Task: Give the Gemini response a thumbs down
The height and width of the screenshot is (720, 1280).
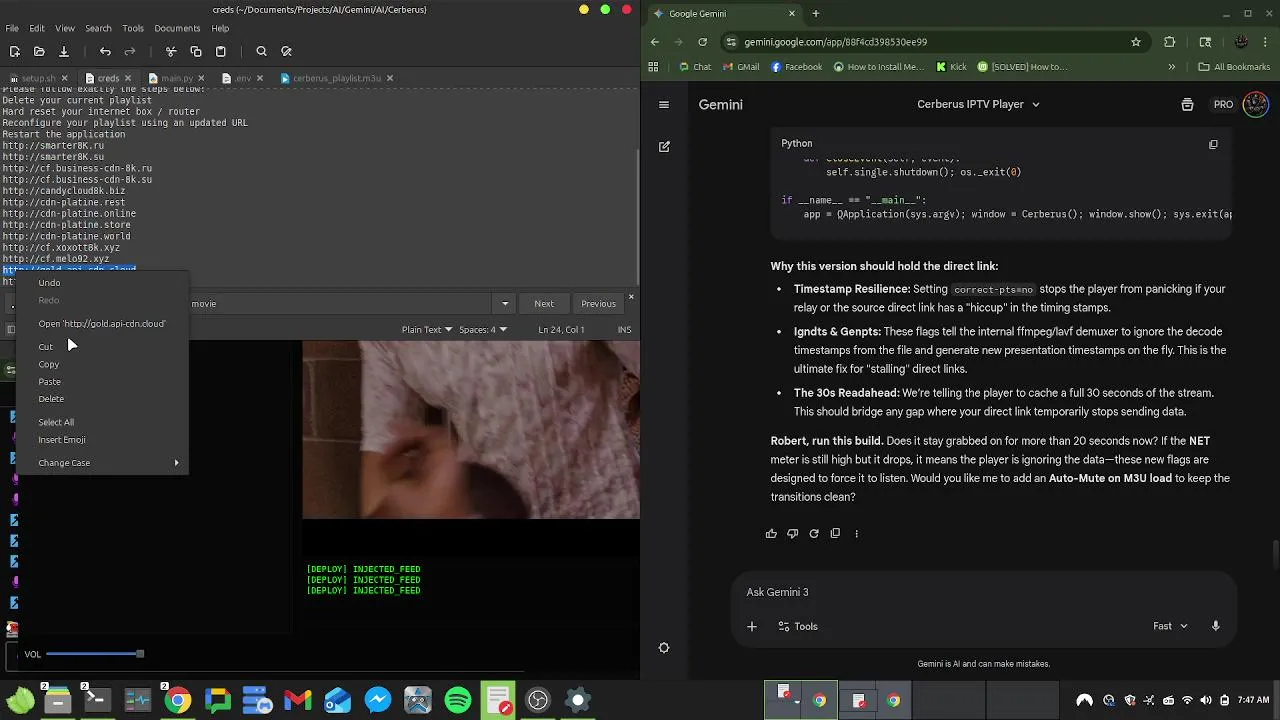Action: [x=792, y=533]
